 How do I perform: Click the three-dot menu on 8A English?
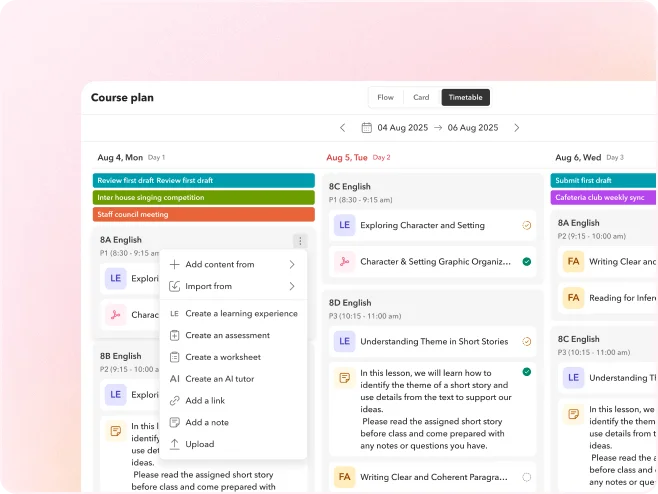click(299, 241)
